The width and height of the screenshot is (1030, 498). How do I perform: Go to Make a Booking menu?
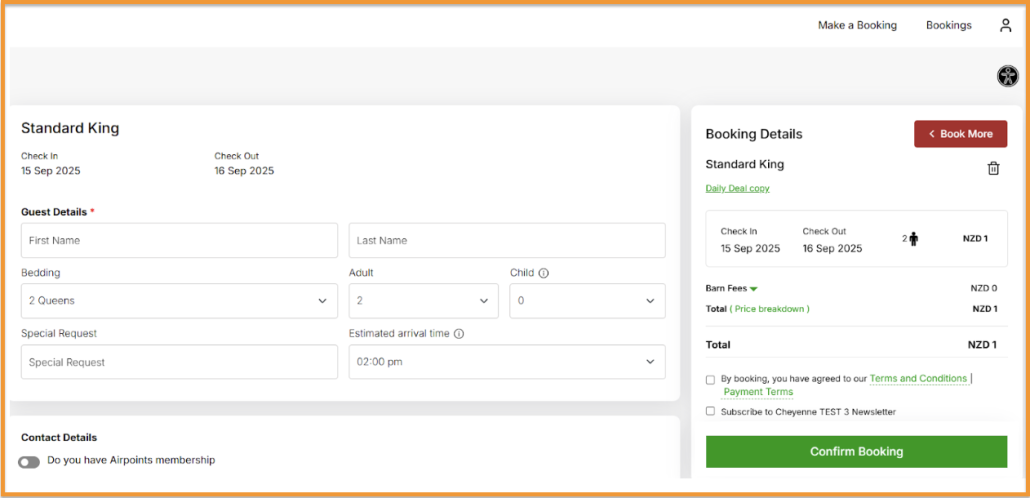[857, 25]
